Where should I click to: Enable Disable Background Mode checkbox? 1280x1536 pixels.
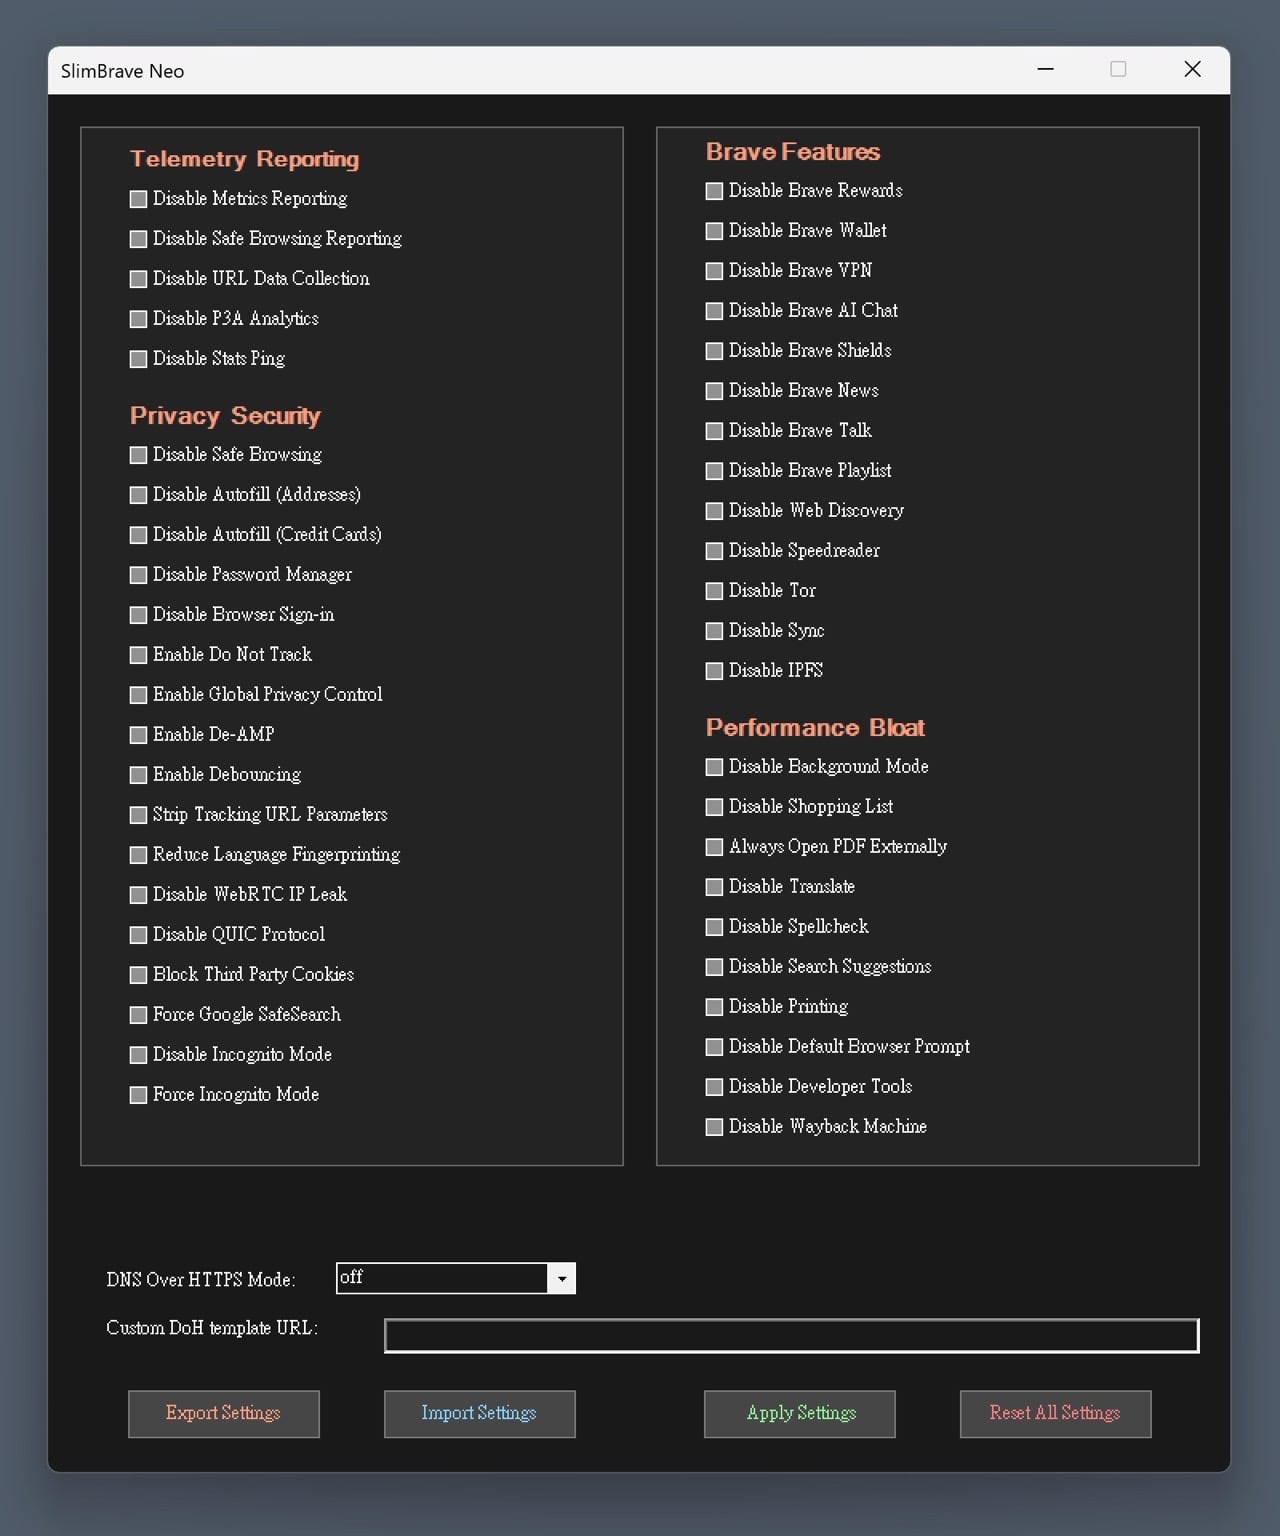(x=714, y=767)
